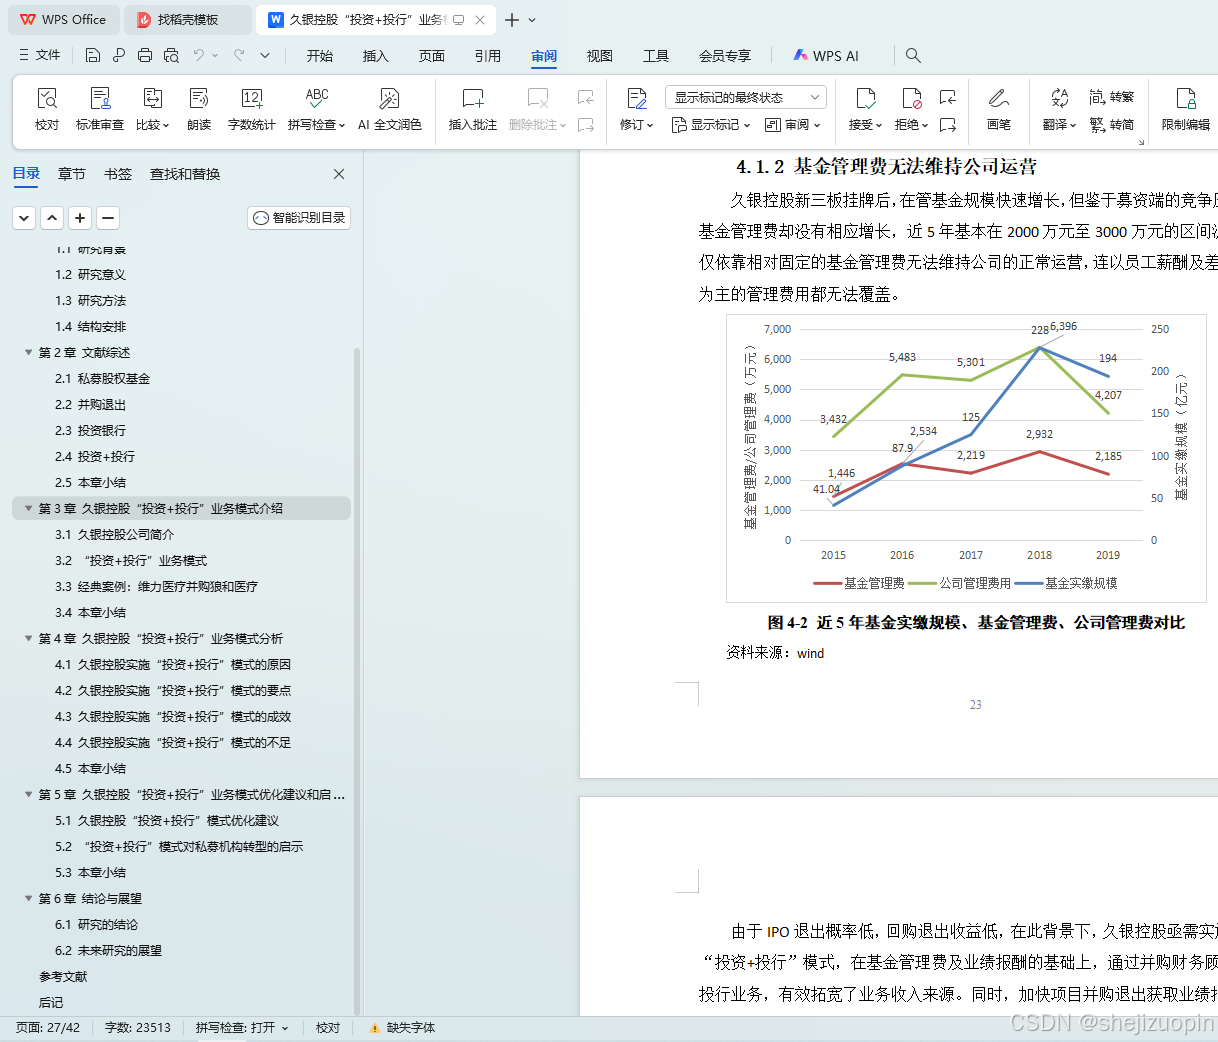Open AI 全文润色 tool

click(x=390, y=109)
